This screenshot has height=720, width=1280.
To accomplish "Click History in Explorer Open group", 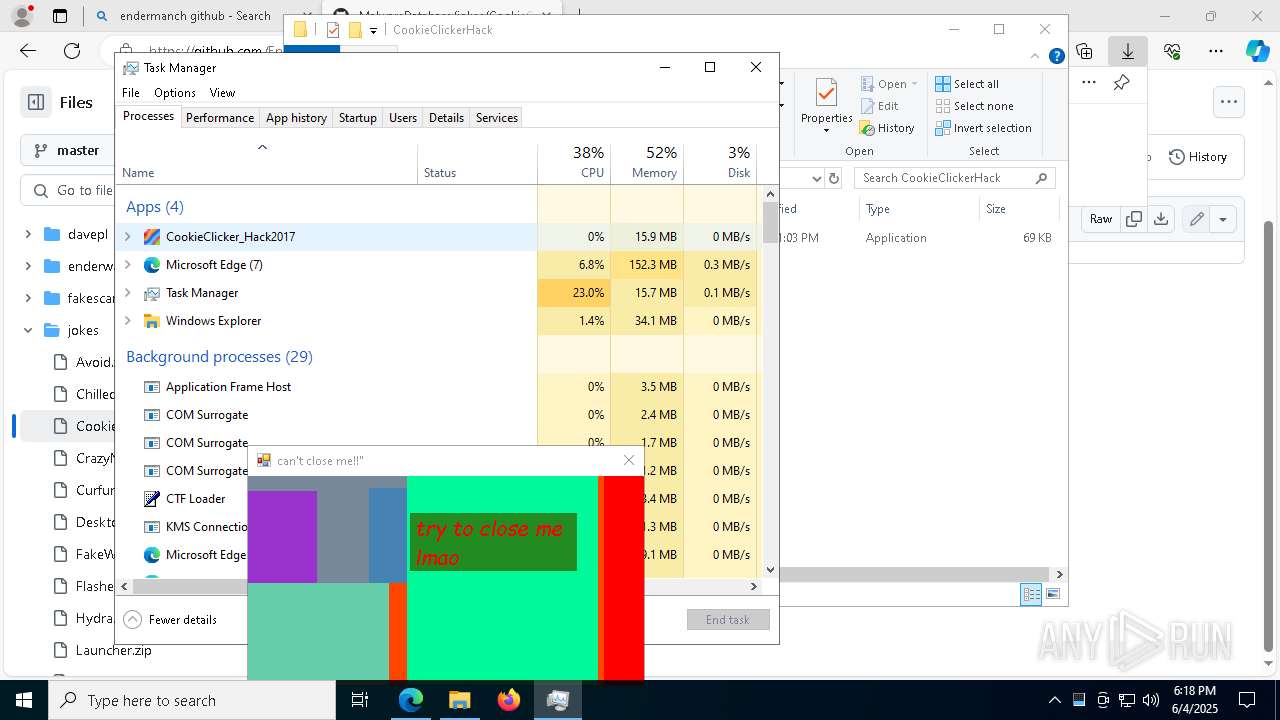I will tap(887, 128).
